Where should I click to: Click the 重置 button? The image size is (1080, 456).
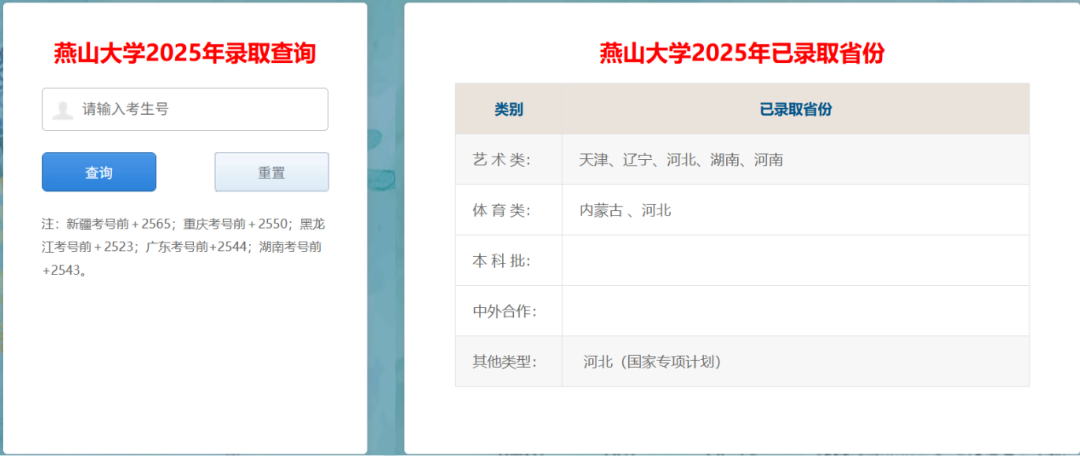[x=271, y=172]
